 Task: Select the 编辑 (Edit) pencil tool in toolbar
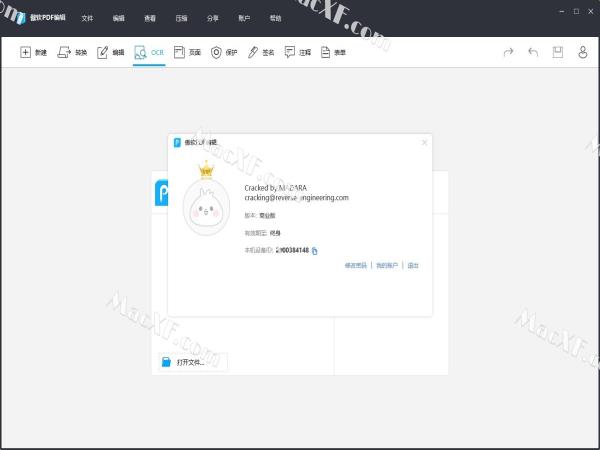(x=111, y=52)
